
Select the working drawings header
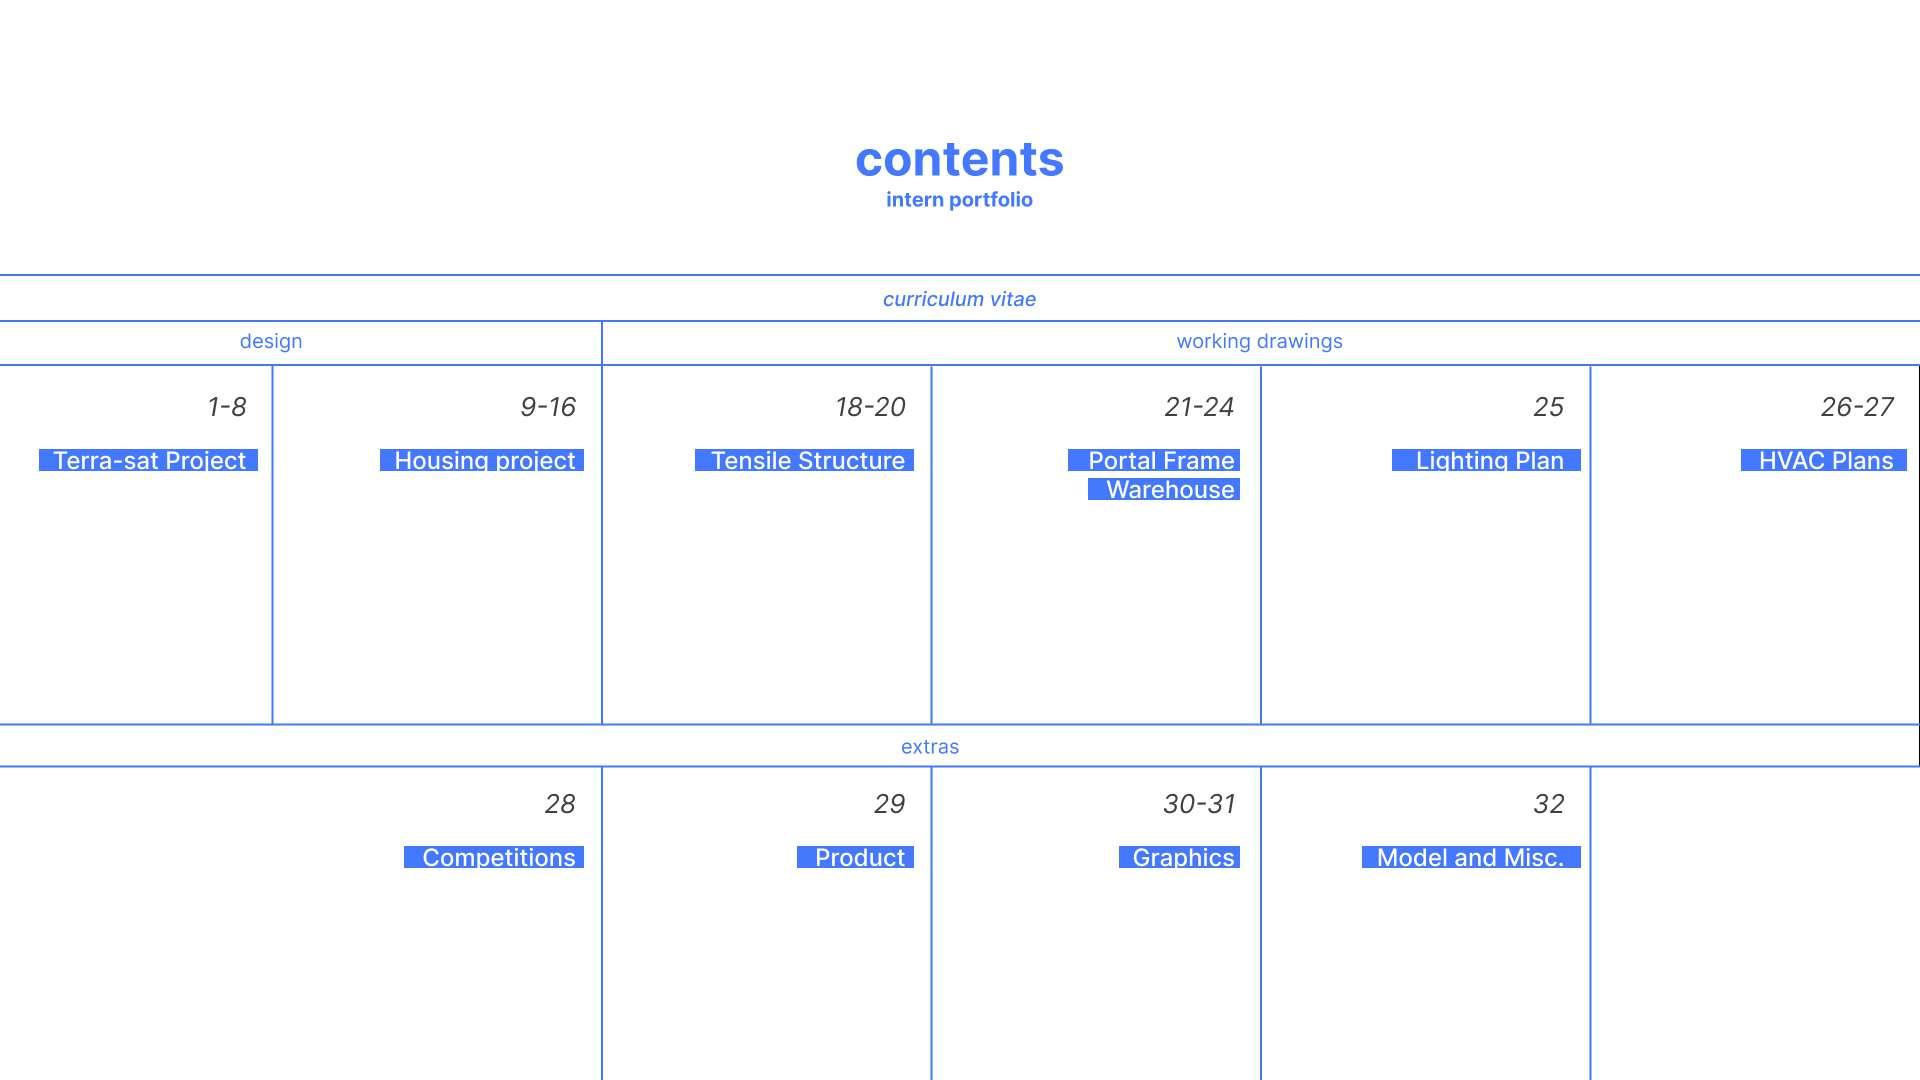coord(1259,341)
